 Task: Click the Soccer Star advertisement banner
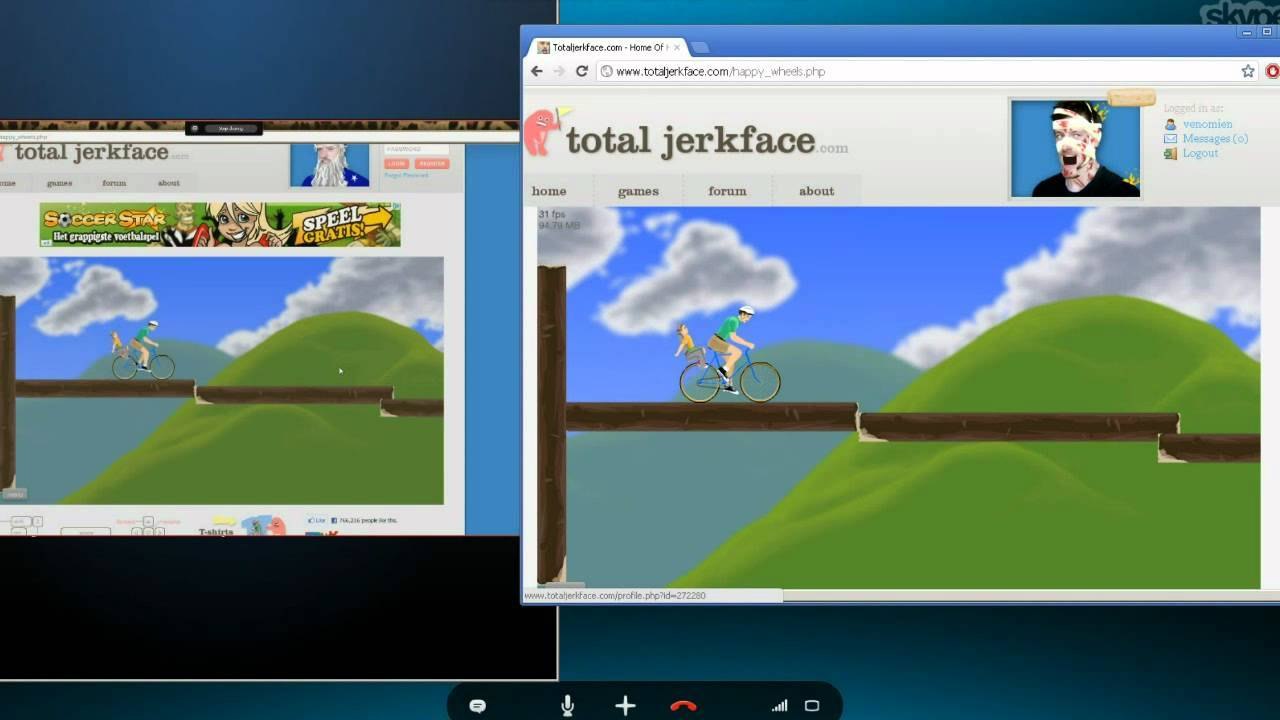[x=220, y=224]
